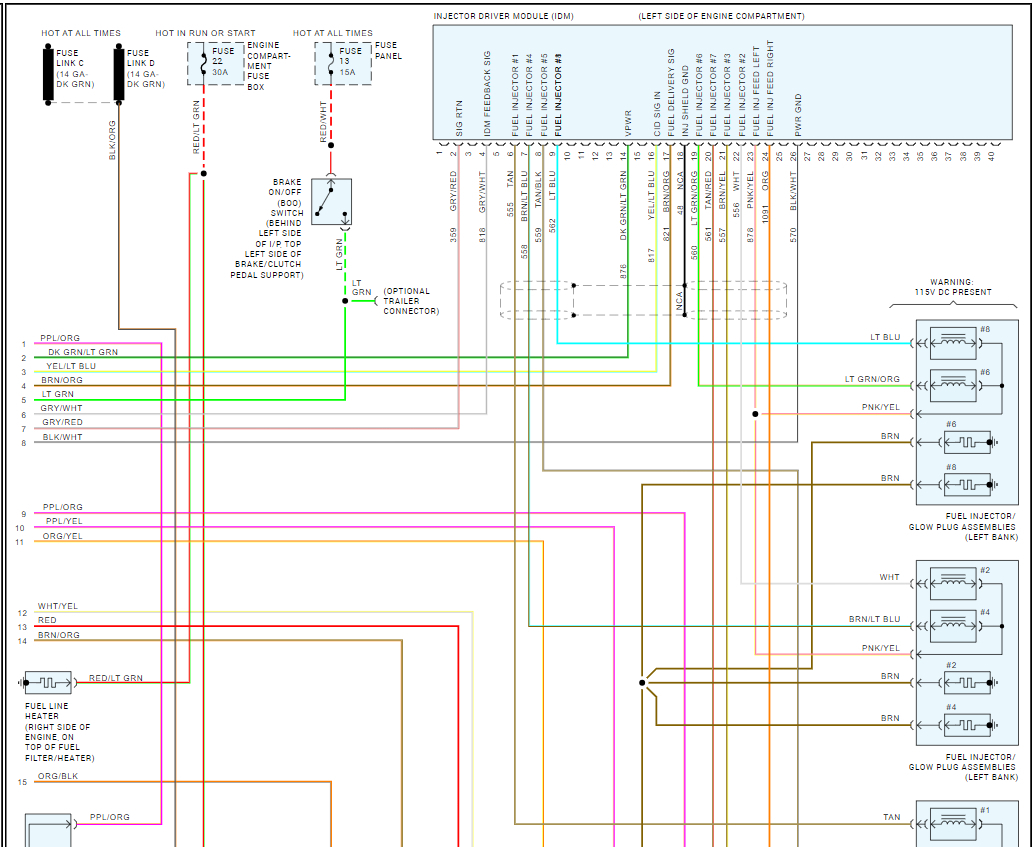1036x847 pixels.
Task: Click "(LEFT SIDE OF ENGINE COMPARTMENT)" label
Action: click(722, 16)
